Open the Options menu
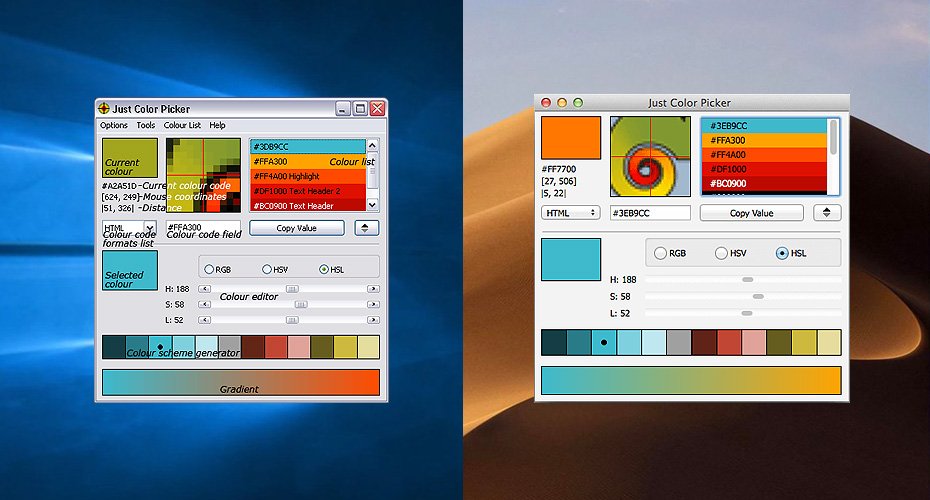The image size is (930, 500). (114, 125)
